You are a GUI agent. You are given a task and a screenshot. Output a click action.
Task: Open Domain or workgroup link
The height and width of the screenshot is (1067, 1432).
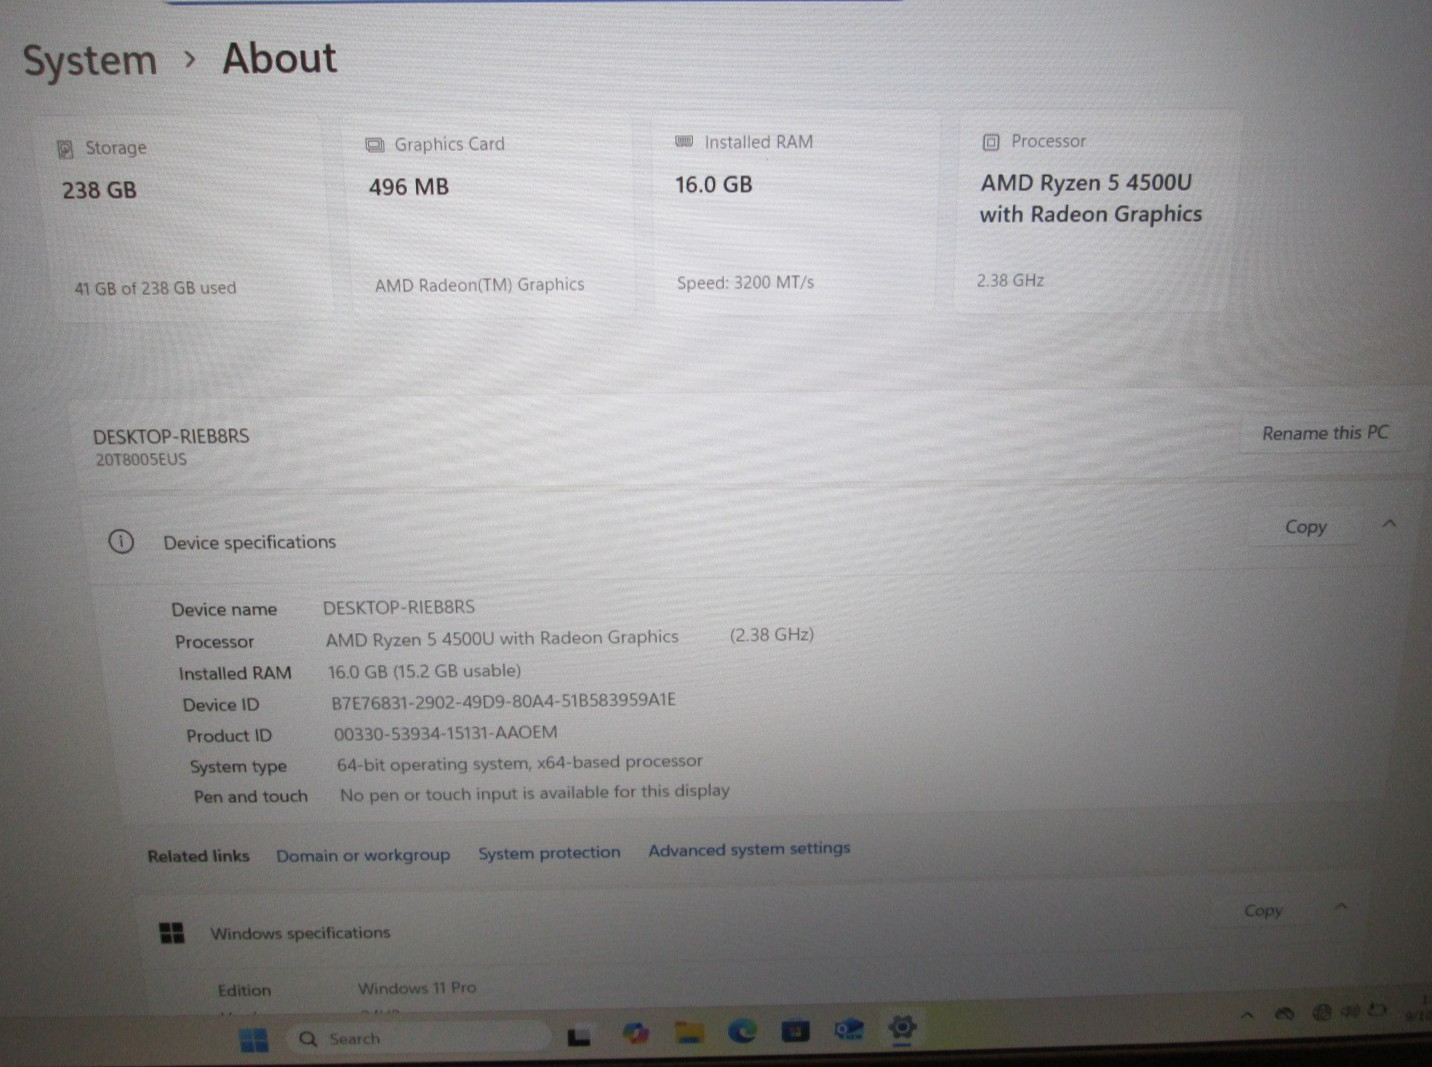pos(363,856)
